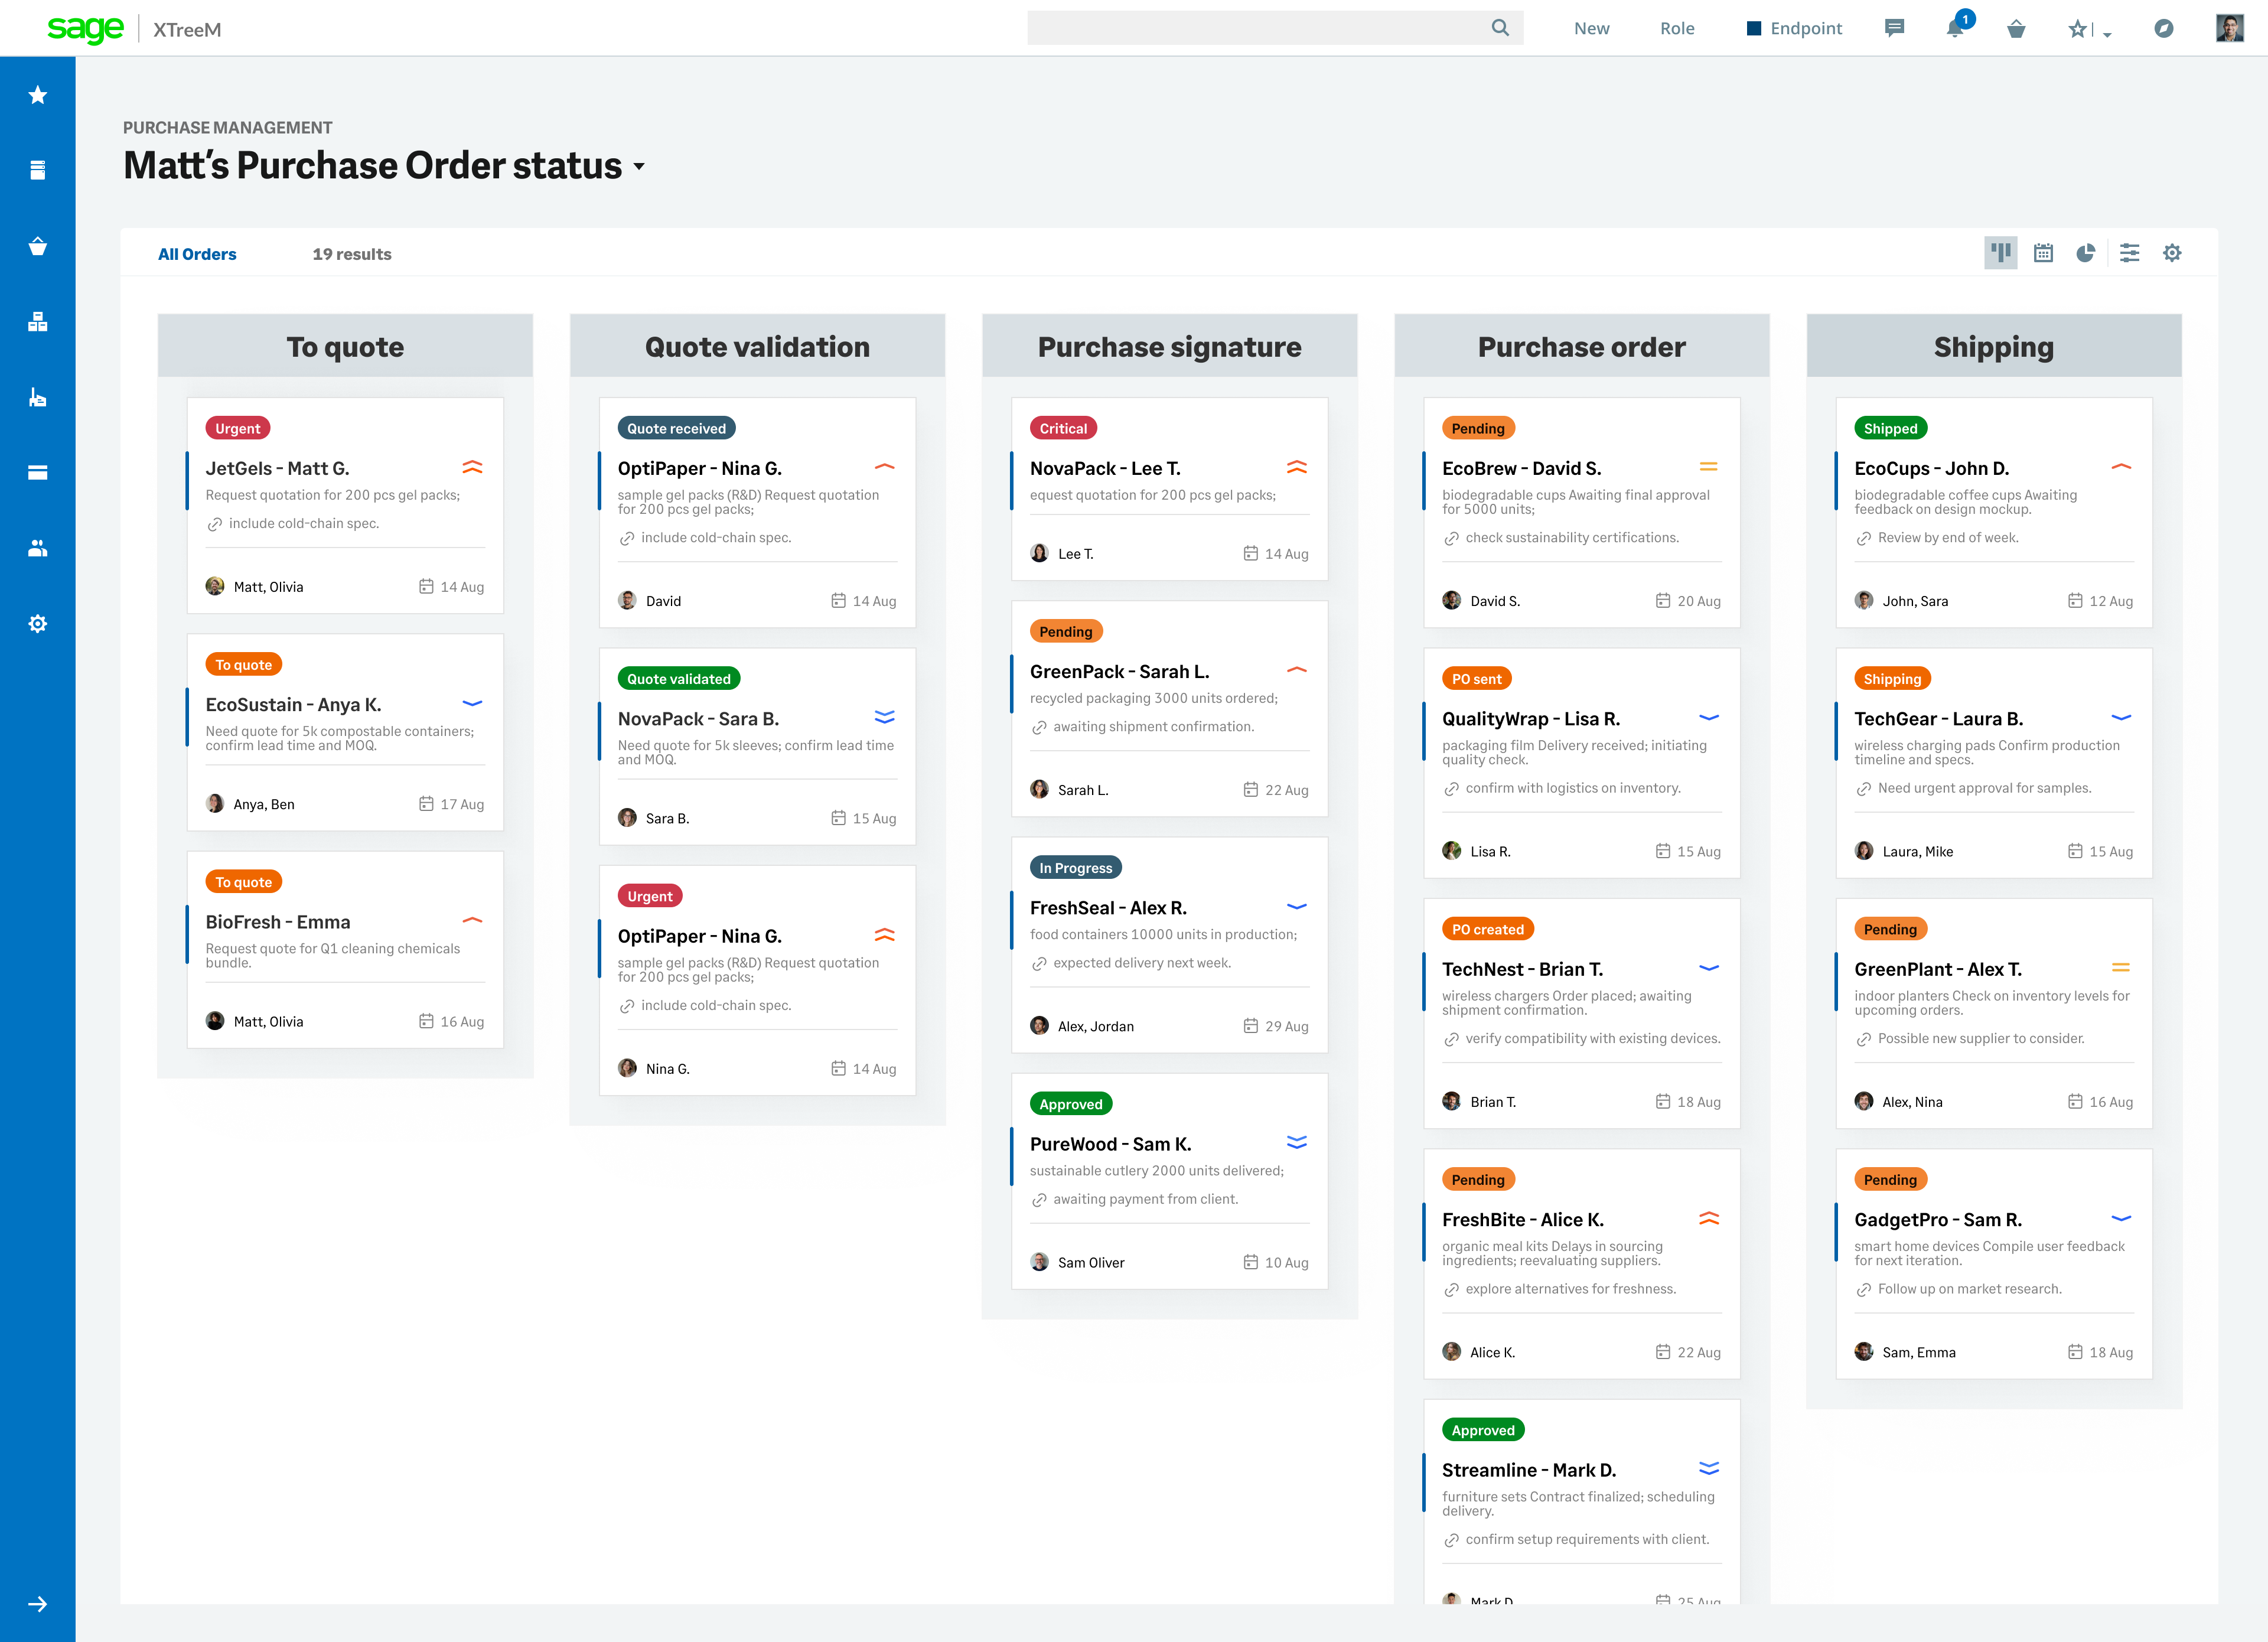2268x1642 pixels.
Task: Open the board filter settings sliders
Action: pos(2130,253)
